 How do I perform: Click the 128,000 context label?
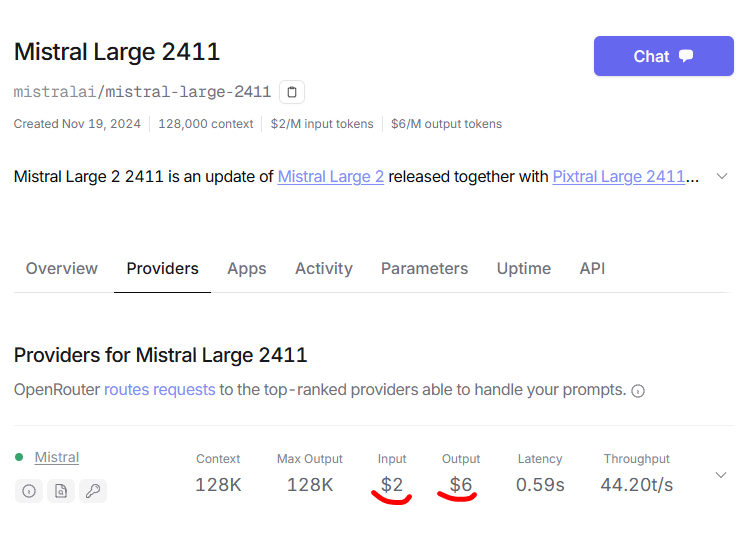click(206, 124)
